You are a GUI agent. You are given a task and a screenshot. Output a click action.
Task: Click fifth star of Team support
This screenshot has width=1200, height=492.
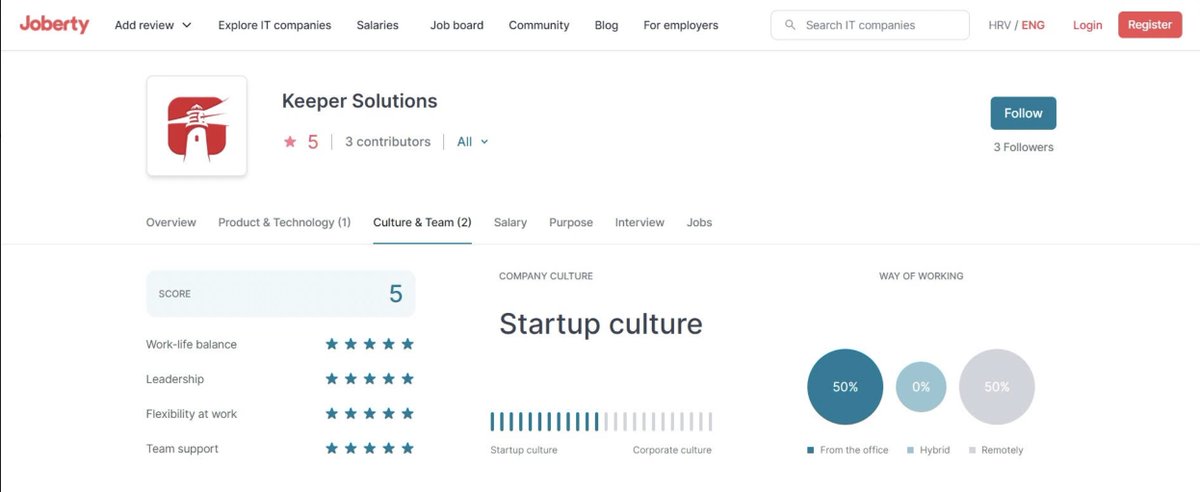point(407,449)
